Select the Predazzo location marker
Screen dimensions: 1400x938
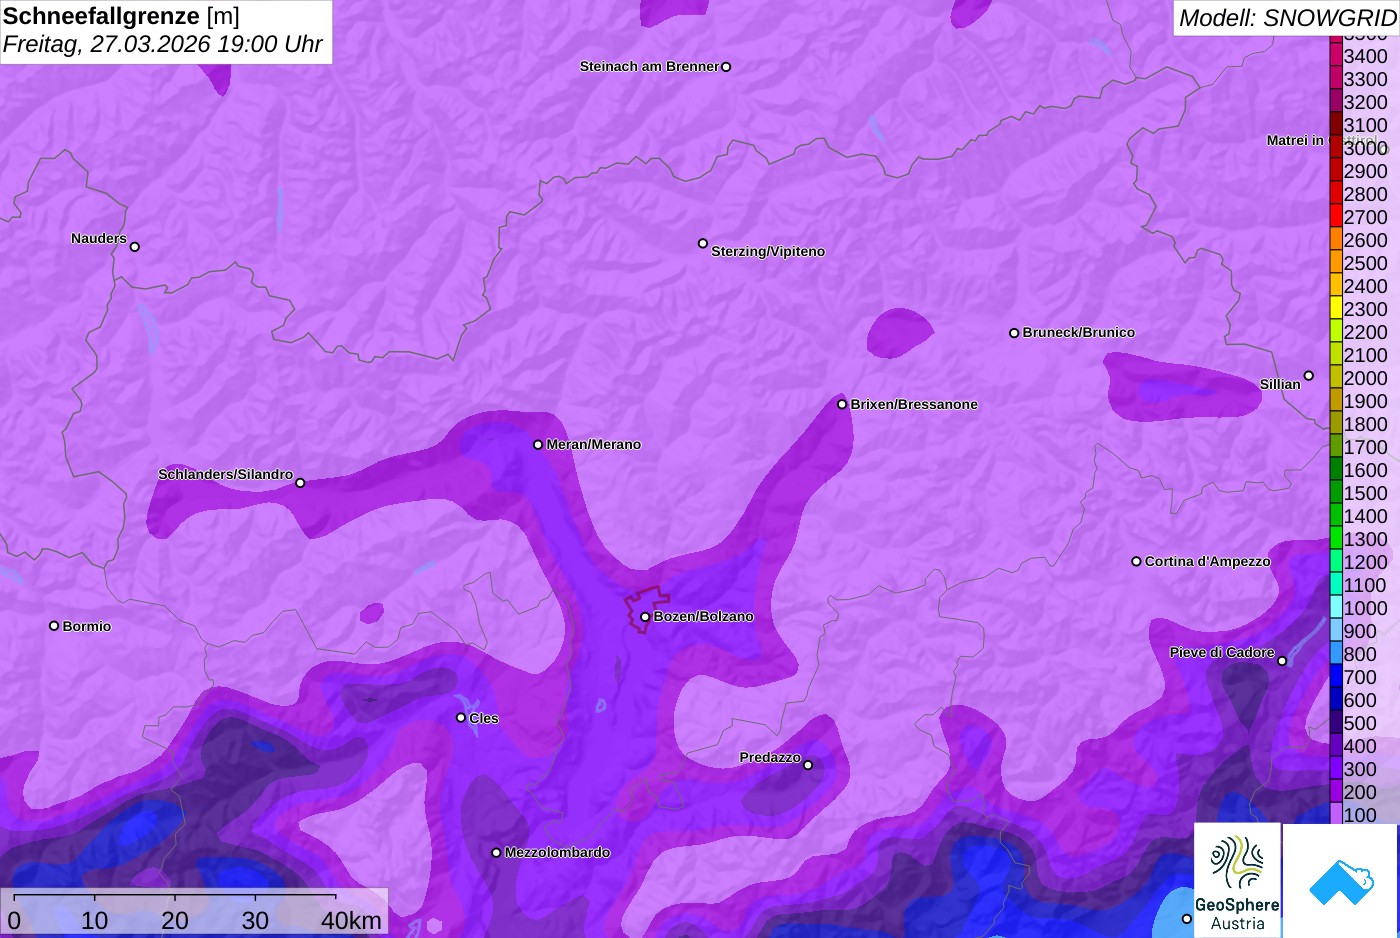[808, 765]
